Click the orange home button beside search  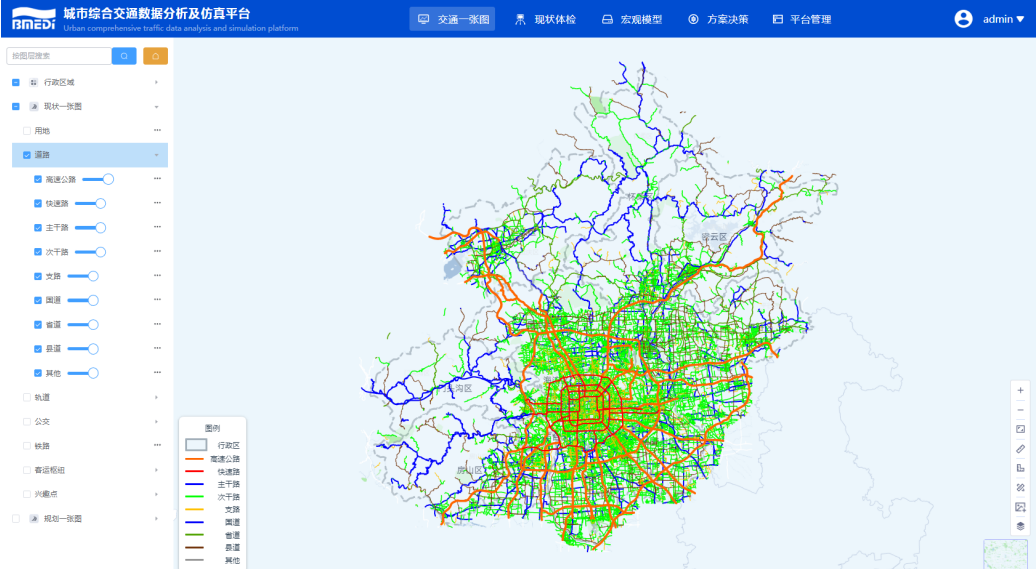coord(155,57)
